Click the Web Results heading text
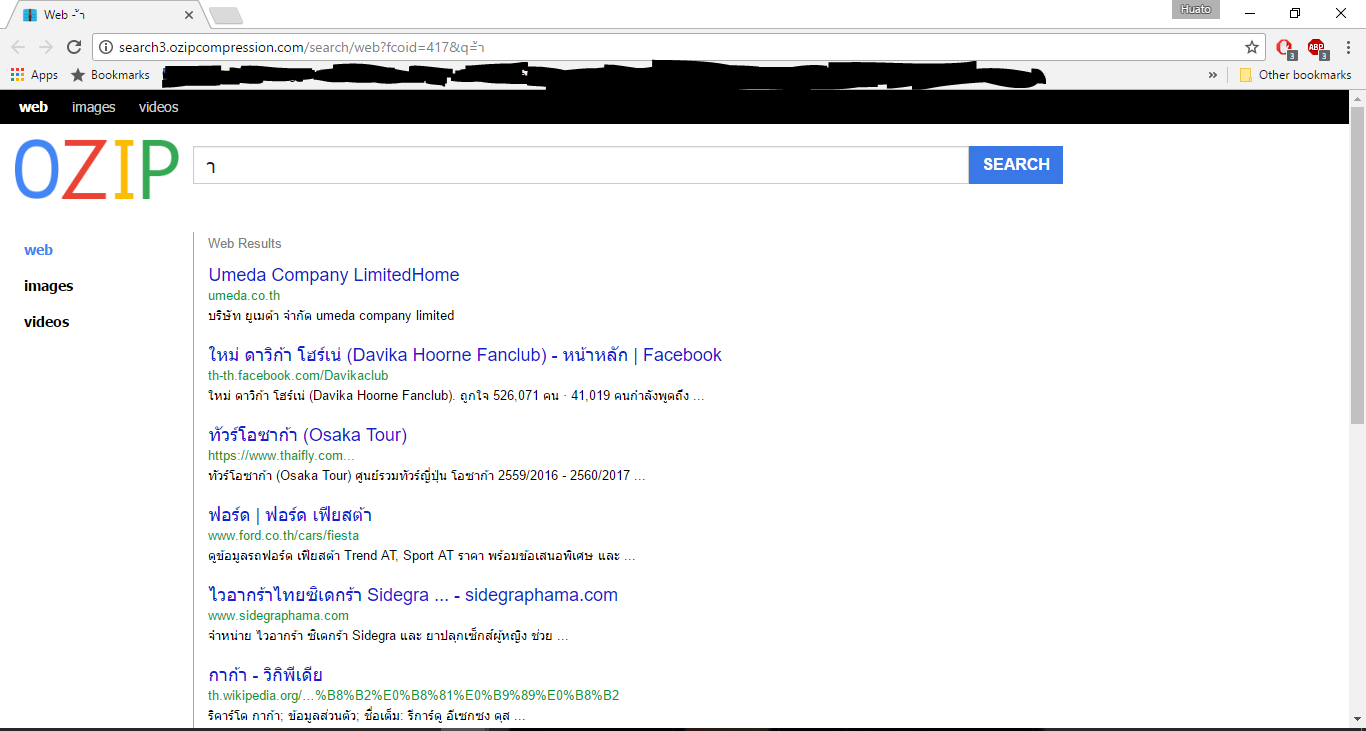This screenshot has height=731, width=1366. pos(245,243)
